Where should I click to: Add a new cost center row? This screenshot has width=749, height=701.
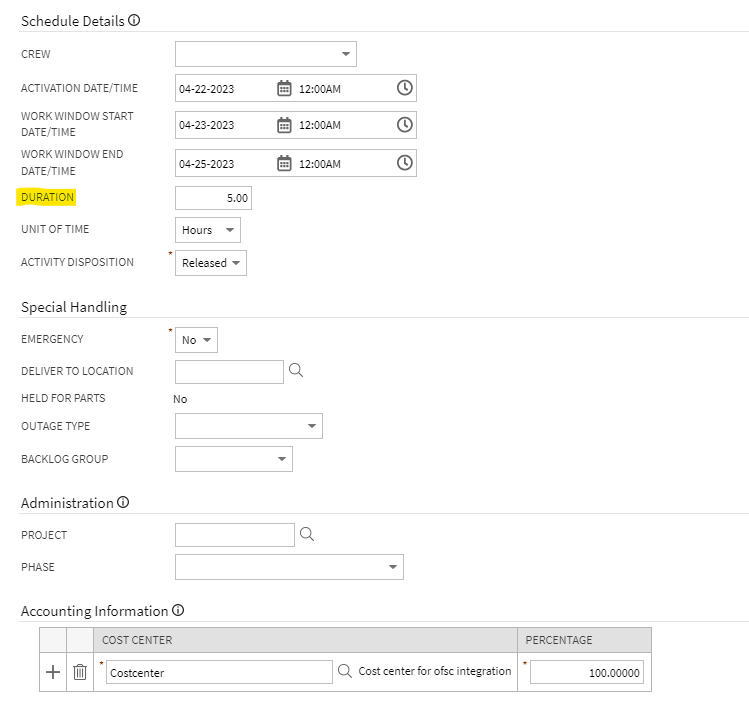point(53,672)
